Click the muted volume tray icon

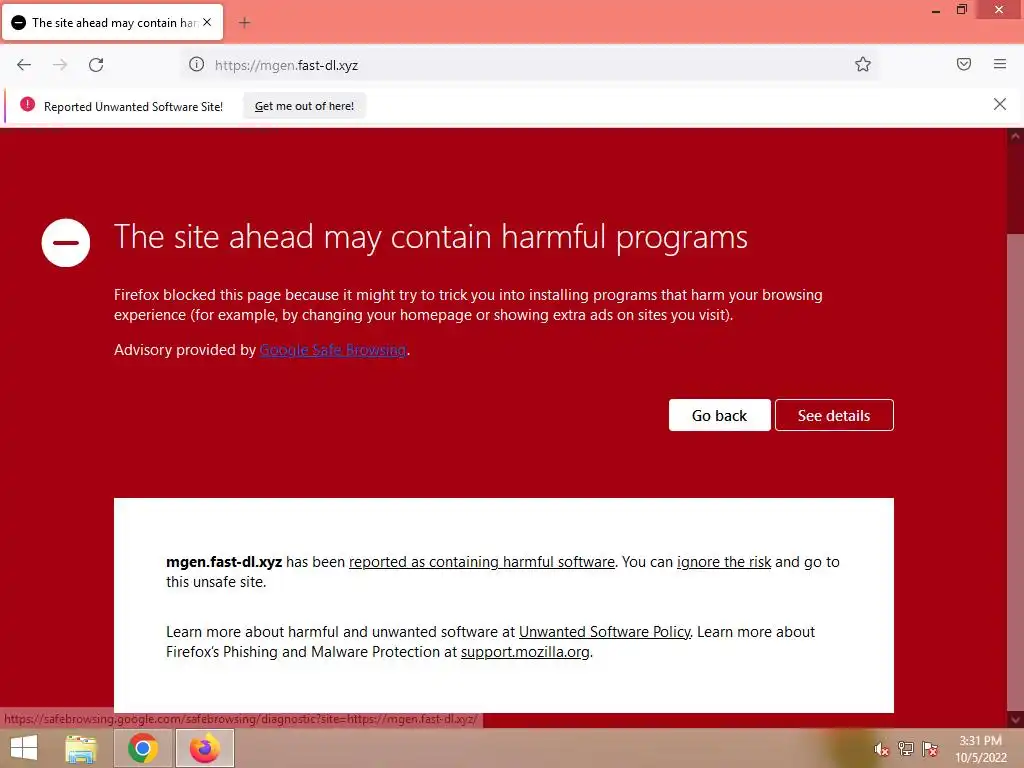[x=881, y=749]
